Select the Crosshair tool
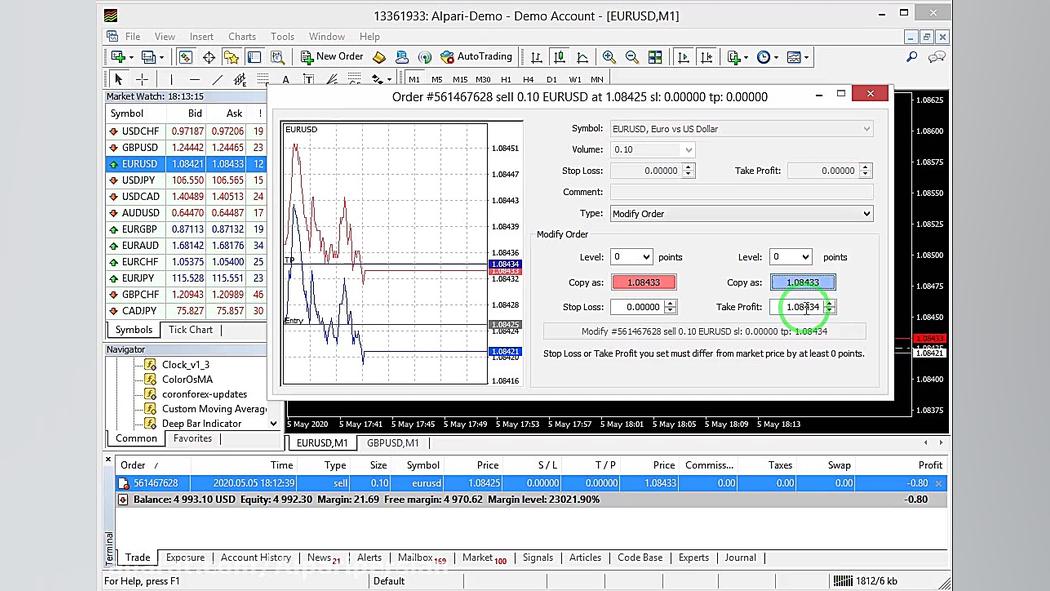 pyautogui.click(x=142, y=79)
